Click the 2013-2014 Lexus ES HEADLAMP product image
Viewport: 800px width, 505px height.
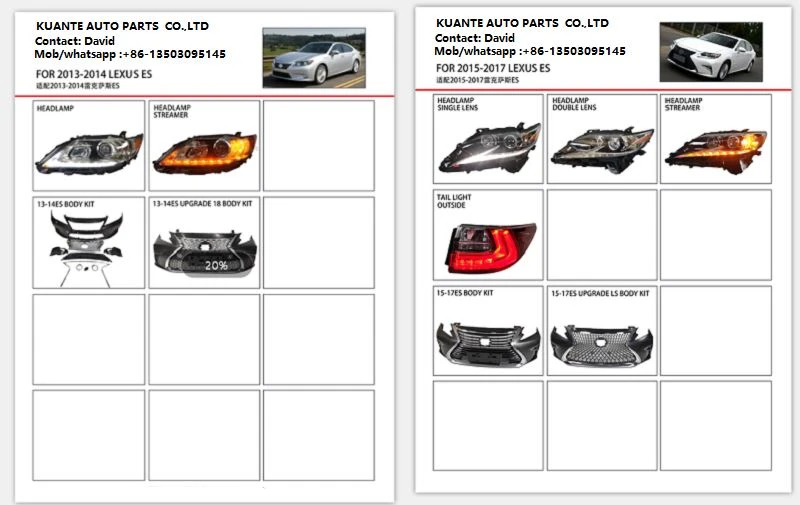pyautogui.click(x=89, y=153)
